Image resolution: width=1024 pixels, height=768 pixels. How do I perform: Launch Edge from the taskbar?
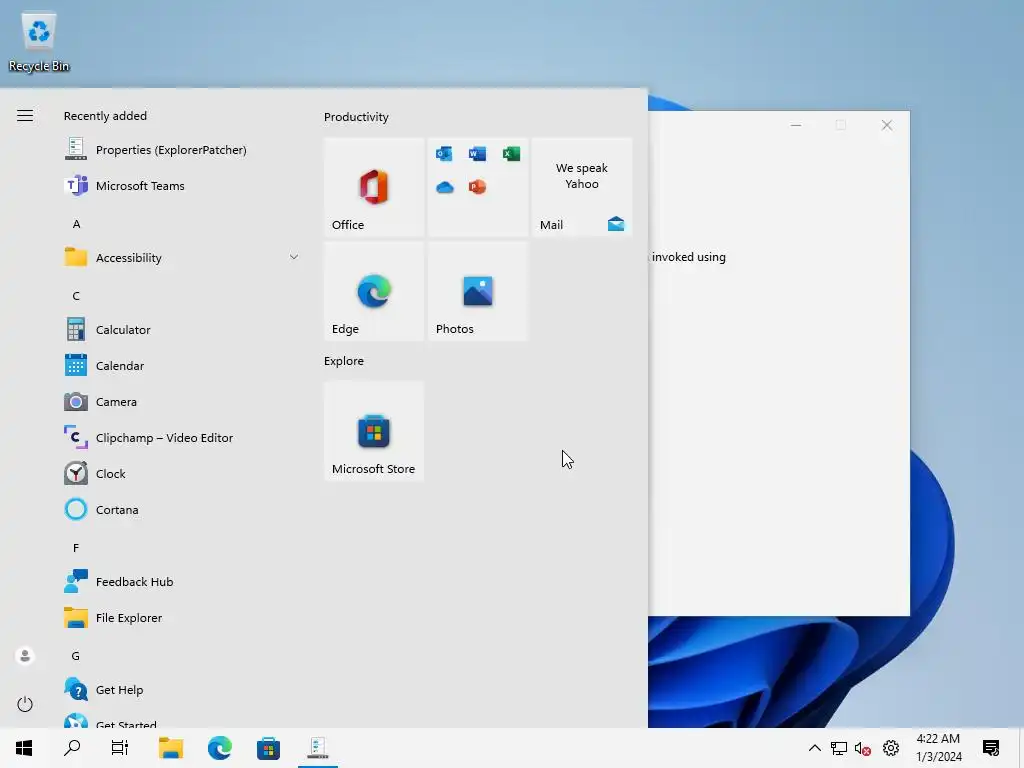click(219, 748)
